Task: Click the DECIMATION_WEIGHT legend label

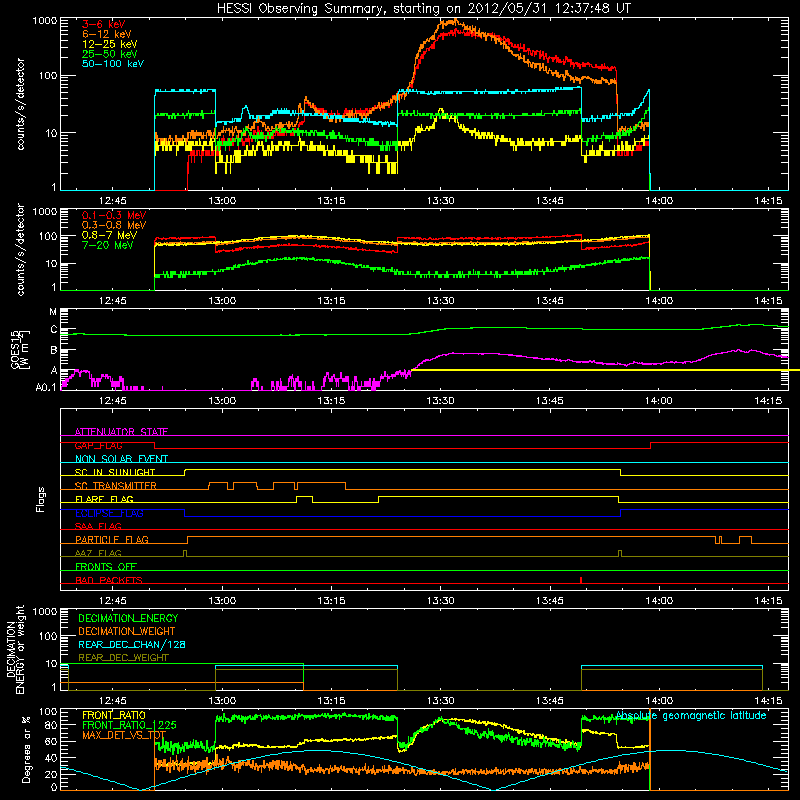Action: pos(127,631)
